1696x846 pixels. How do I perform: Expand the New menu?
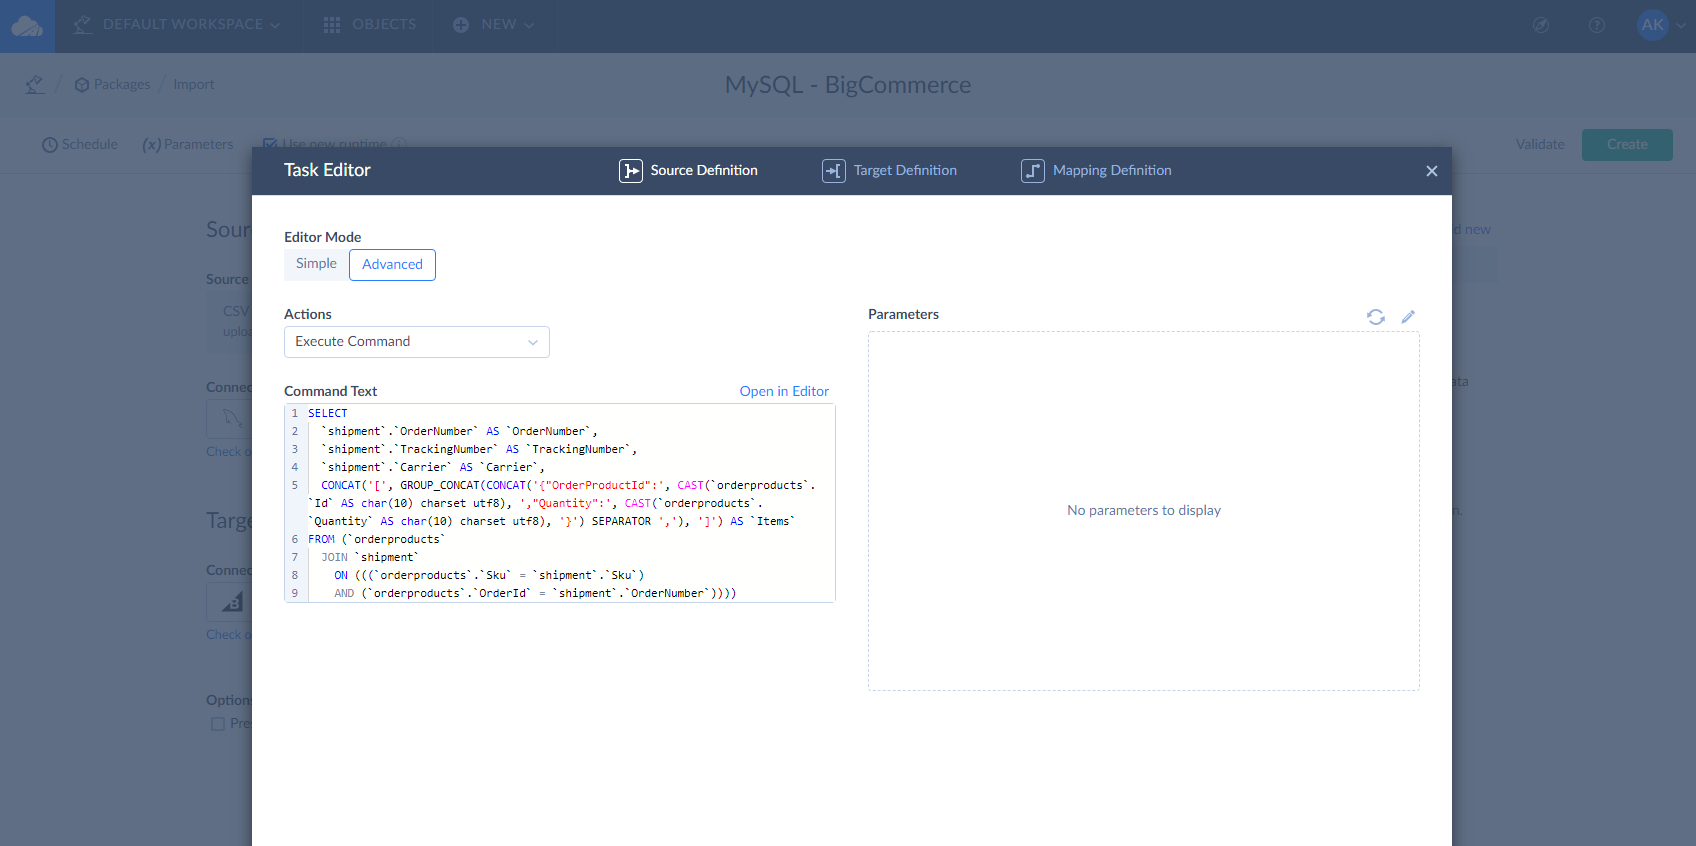click(x=494, y=24)
